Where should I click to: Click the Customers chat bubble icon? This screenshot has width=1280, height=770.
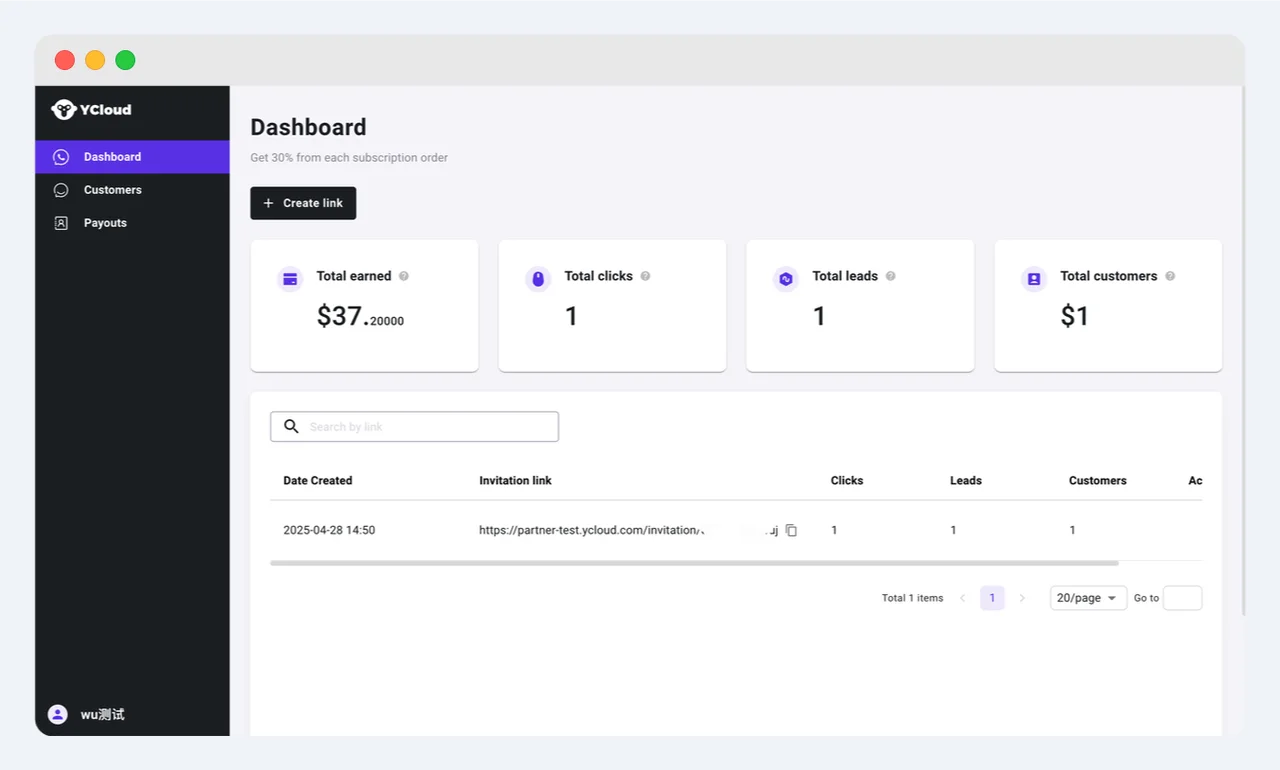[x=61, y=190]
